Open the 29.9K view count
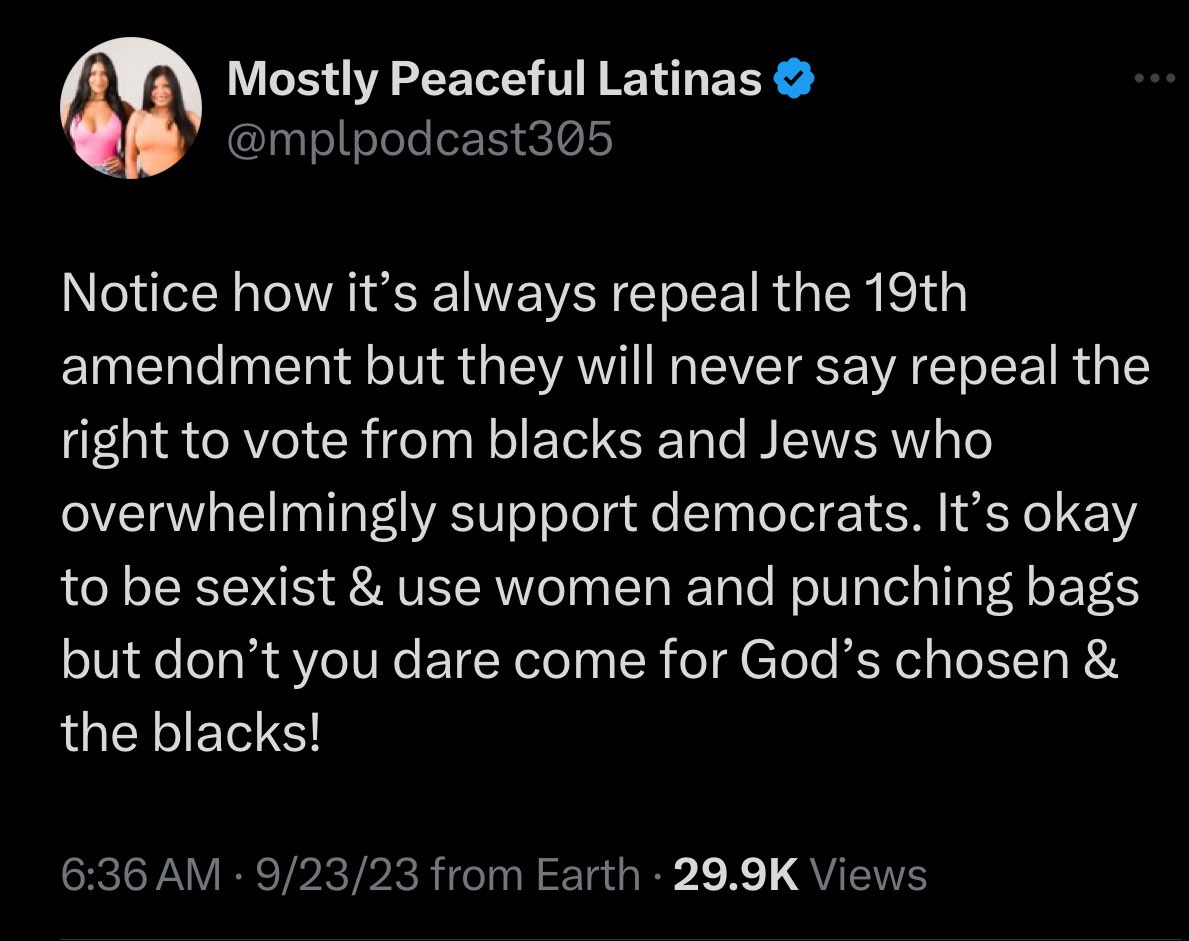The height and width of the screenshot is (941, 1189). [735, 875]
